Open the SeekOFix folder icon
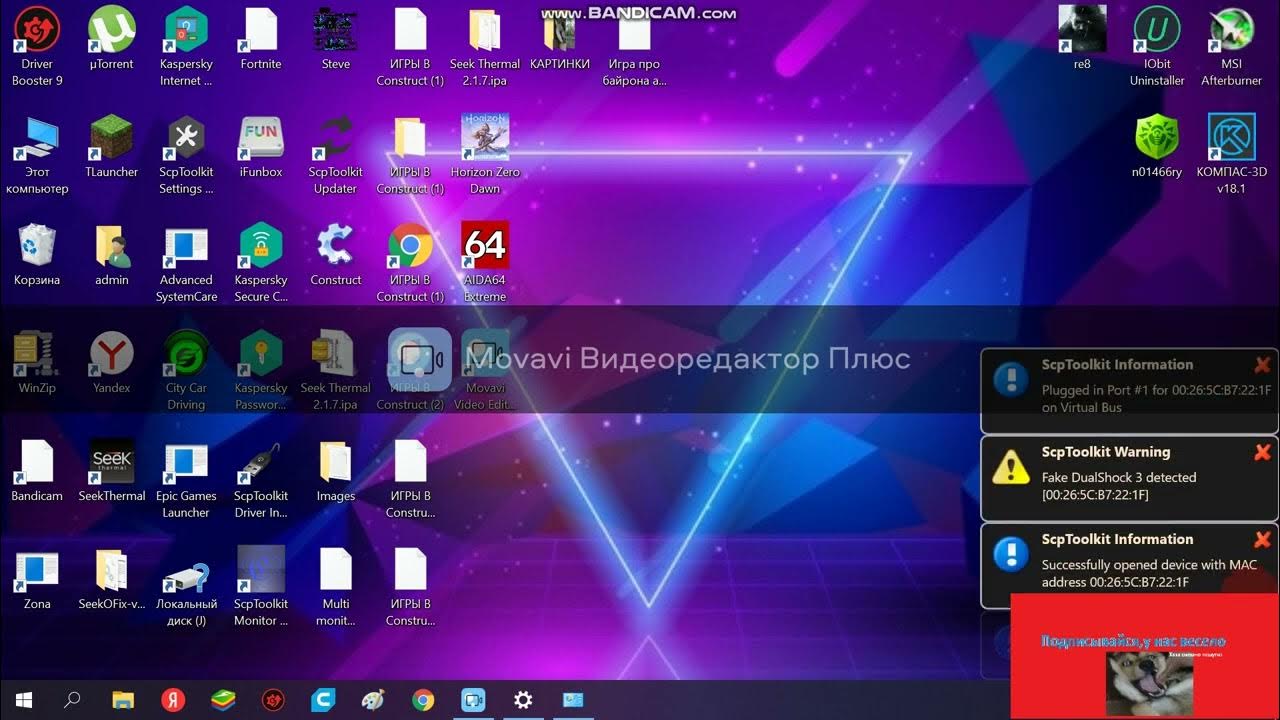 (x=112, y=570)
